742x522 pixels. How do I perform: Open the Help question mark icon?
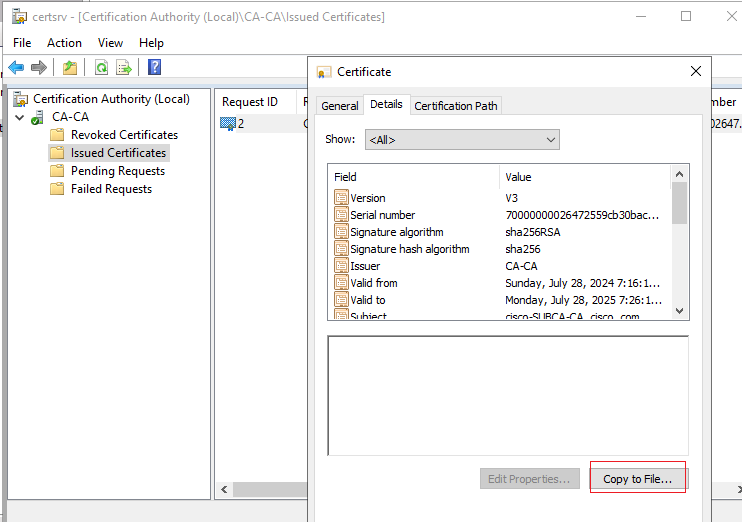tap(154, 67)
